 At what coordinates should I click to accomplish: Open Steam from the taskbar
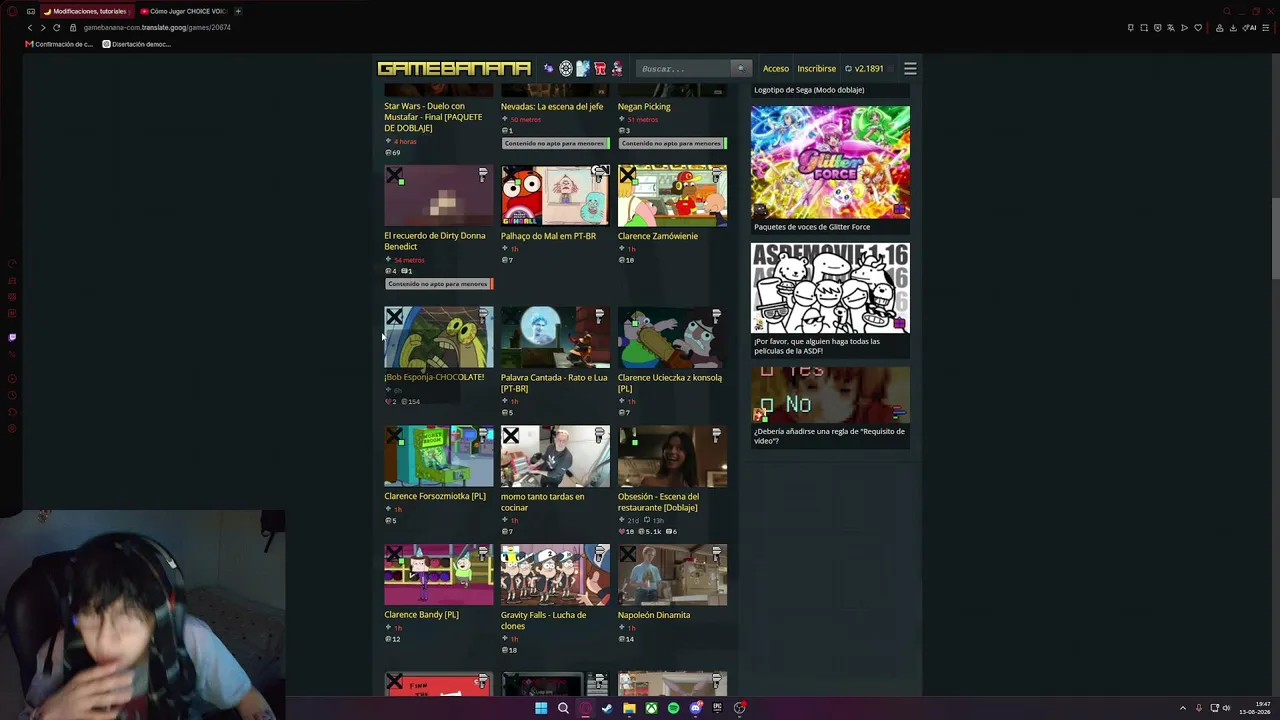point(607,708)
